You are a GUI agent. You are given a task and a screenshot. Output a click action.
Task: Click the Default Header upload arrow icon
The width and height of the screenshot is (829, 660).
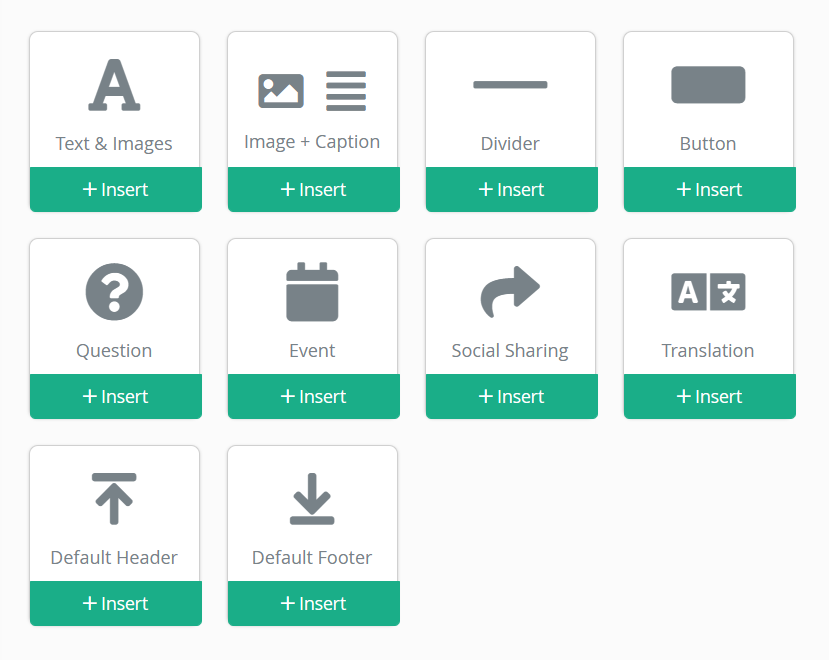(114, 498)
